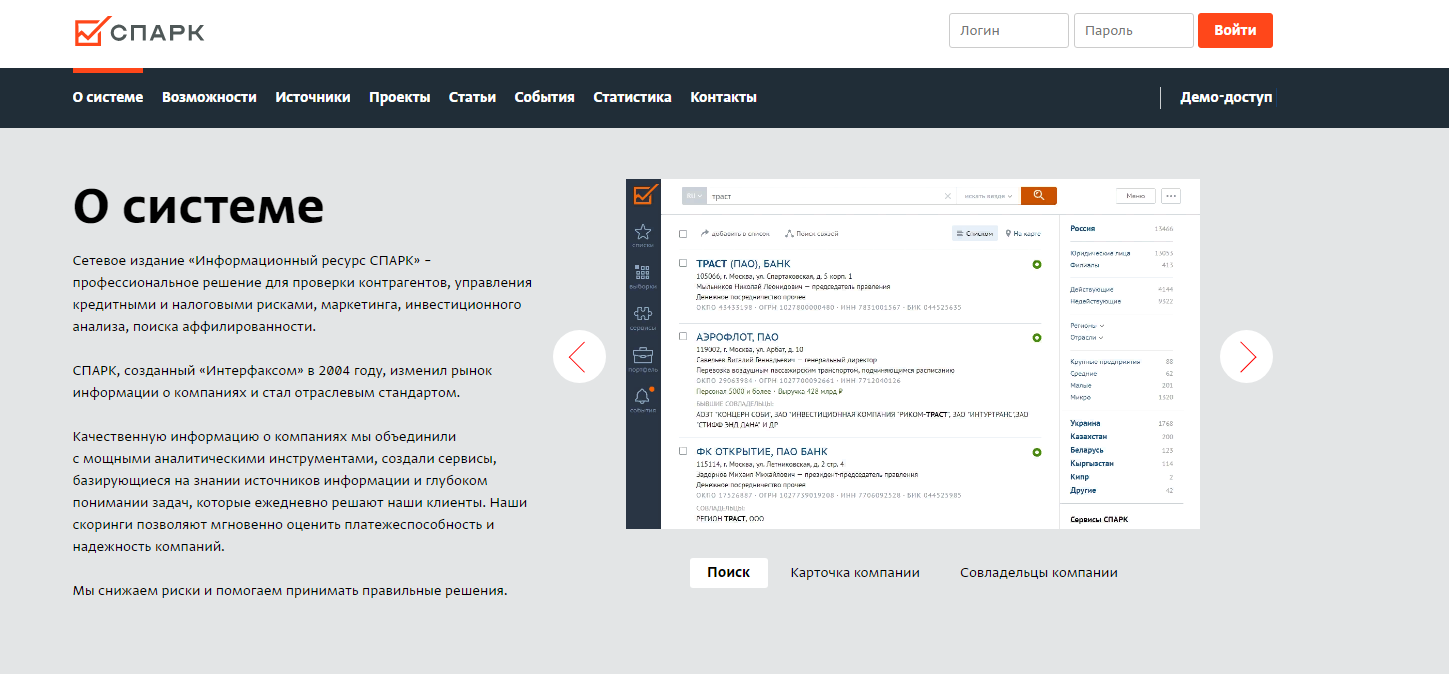Open the ФК ОТКРЫТИЕ, ПАО БАНК result title
The width and height of the screenshot is (1449, 679).
point(762,452)
